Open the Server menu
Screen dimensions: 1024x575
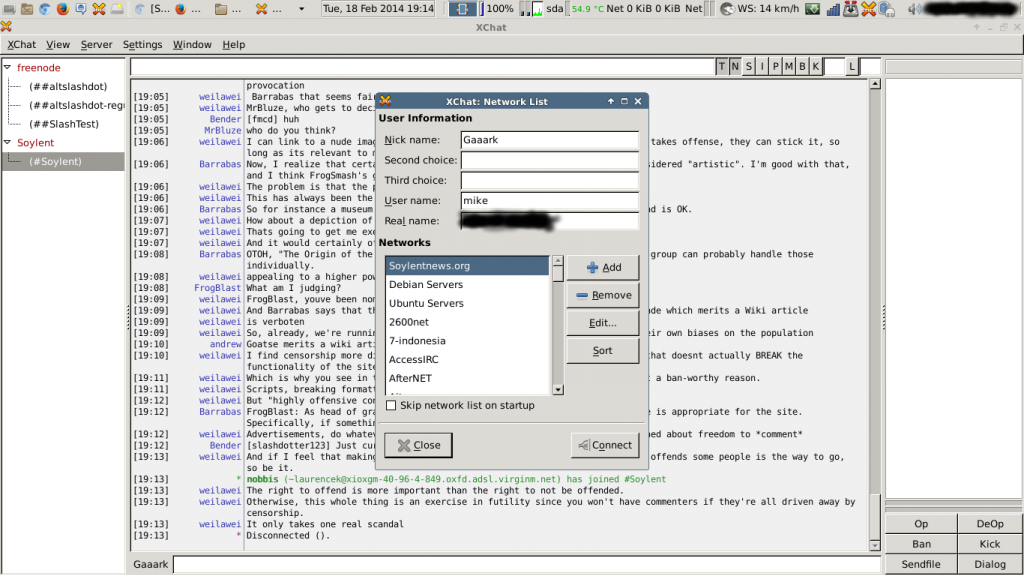click(x=96, y=45)
